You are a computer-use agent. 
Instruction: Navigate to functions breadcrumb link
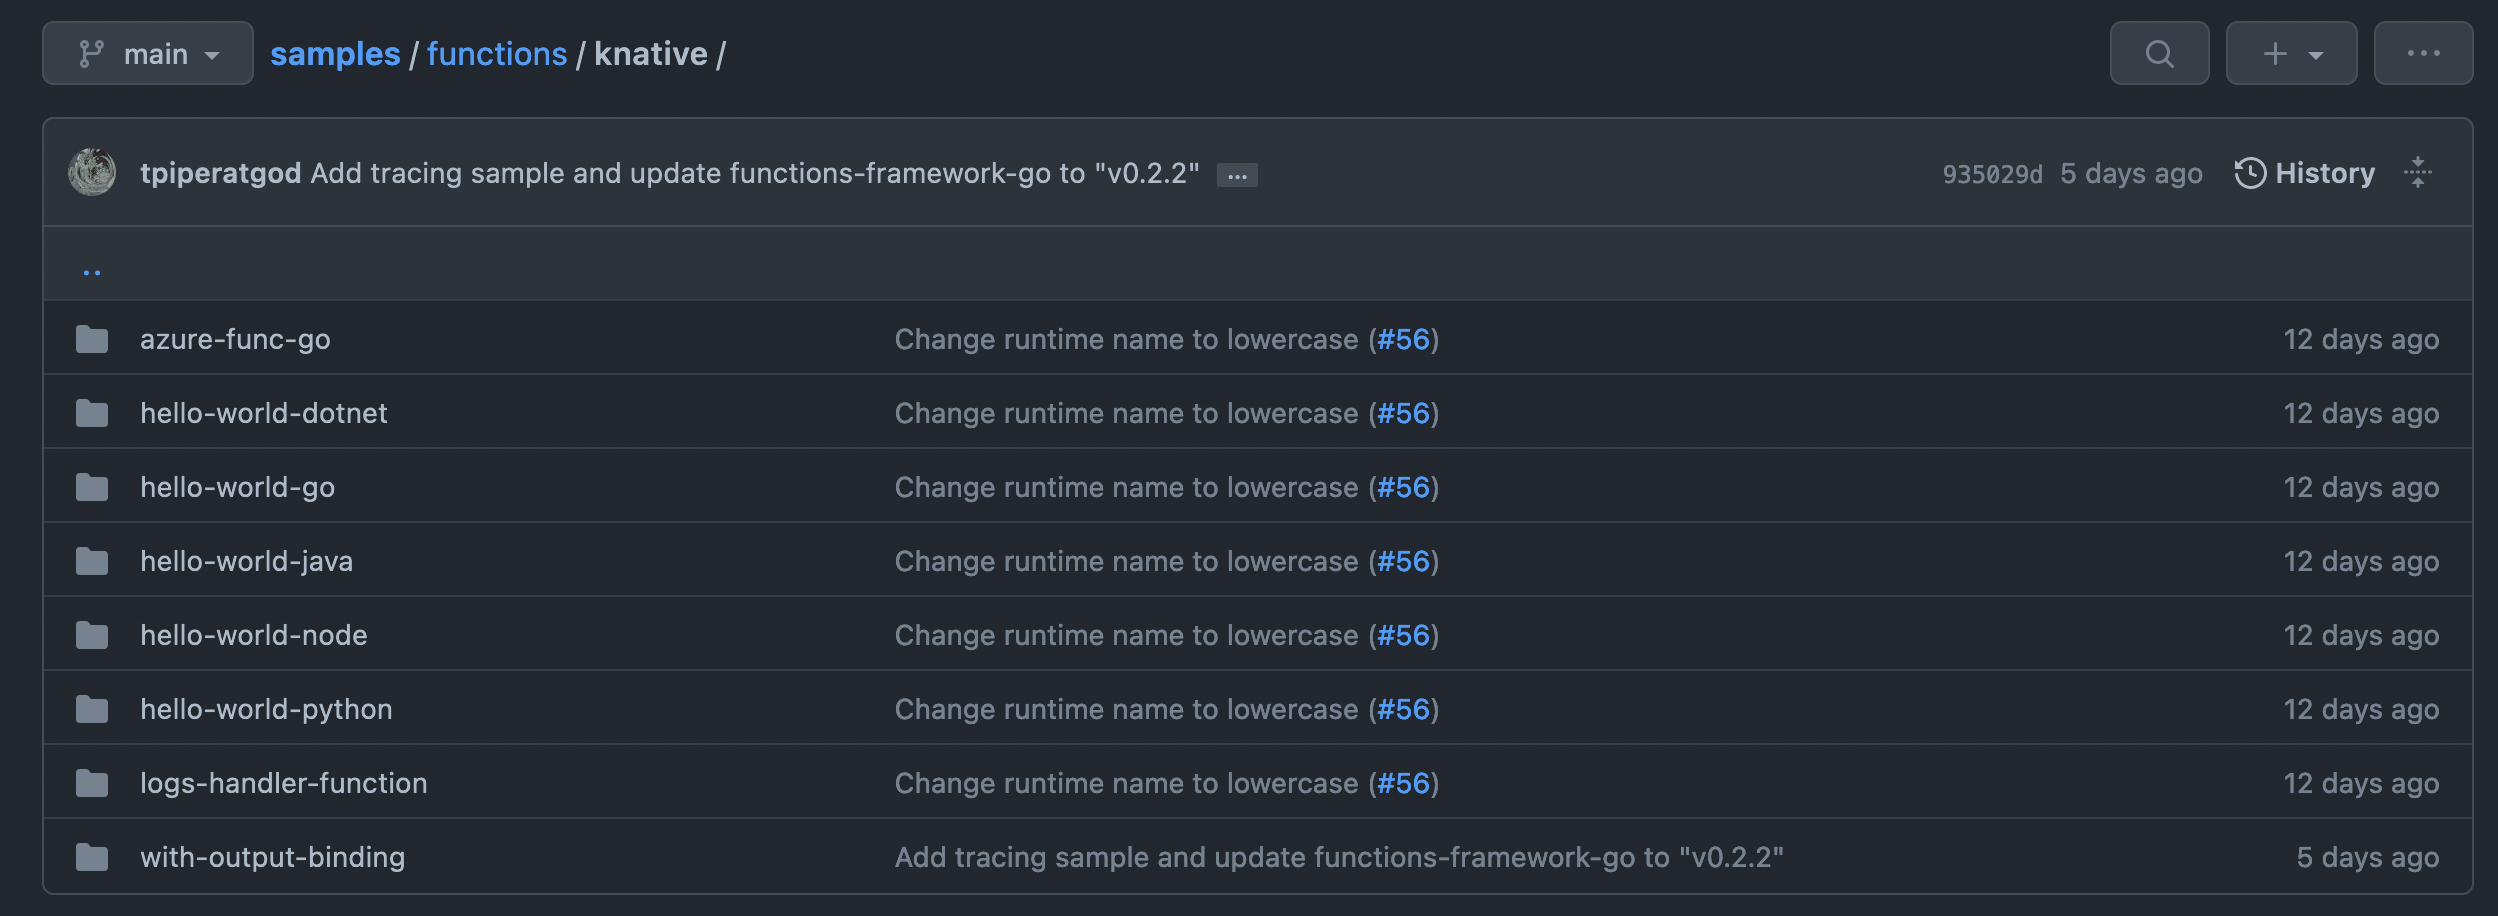tap(497, 54)
